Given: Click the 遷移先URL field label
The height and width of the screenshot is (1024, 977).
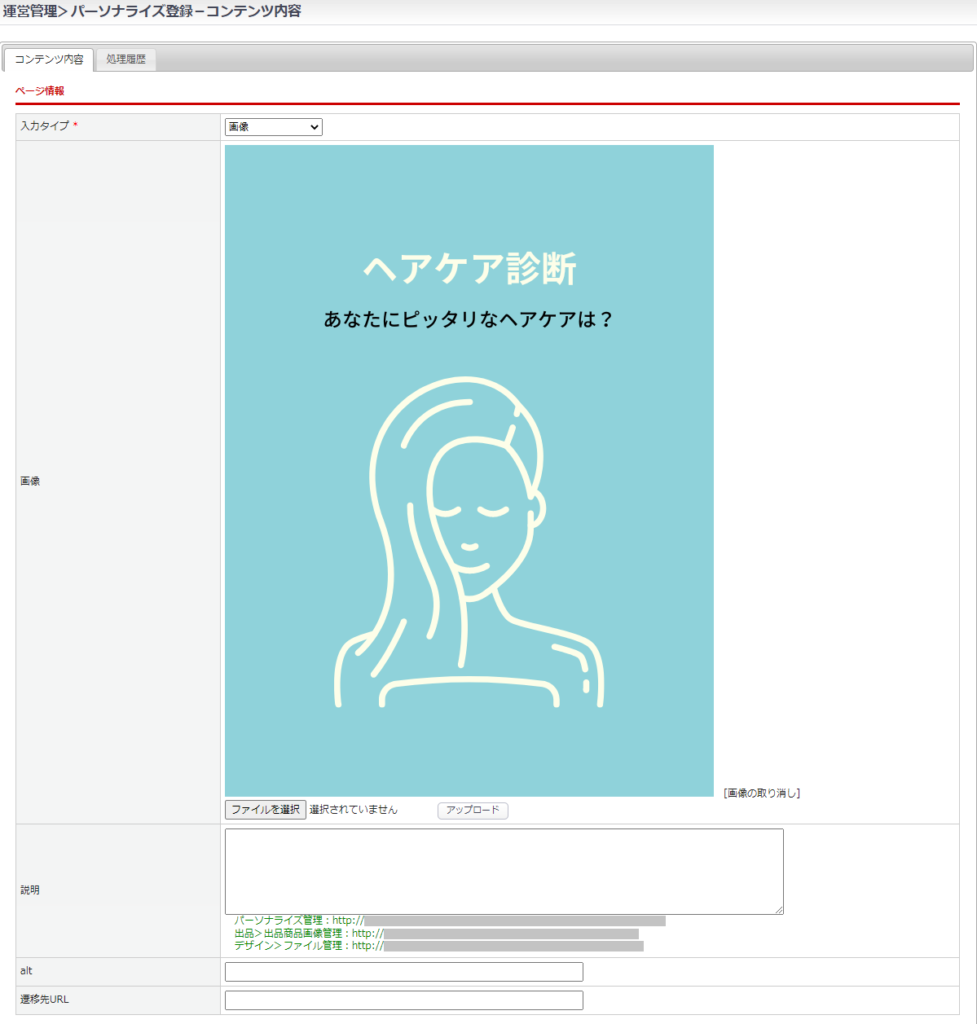Looking at the screenshot, I should pyautogui.click(x=44, y=1000).
